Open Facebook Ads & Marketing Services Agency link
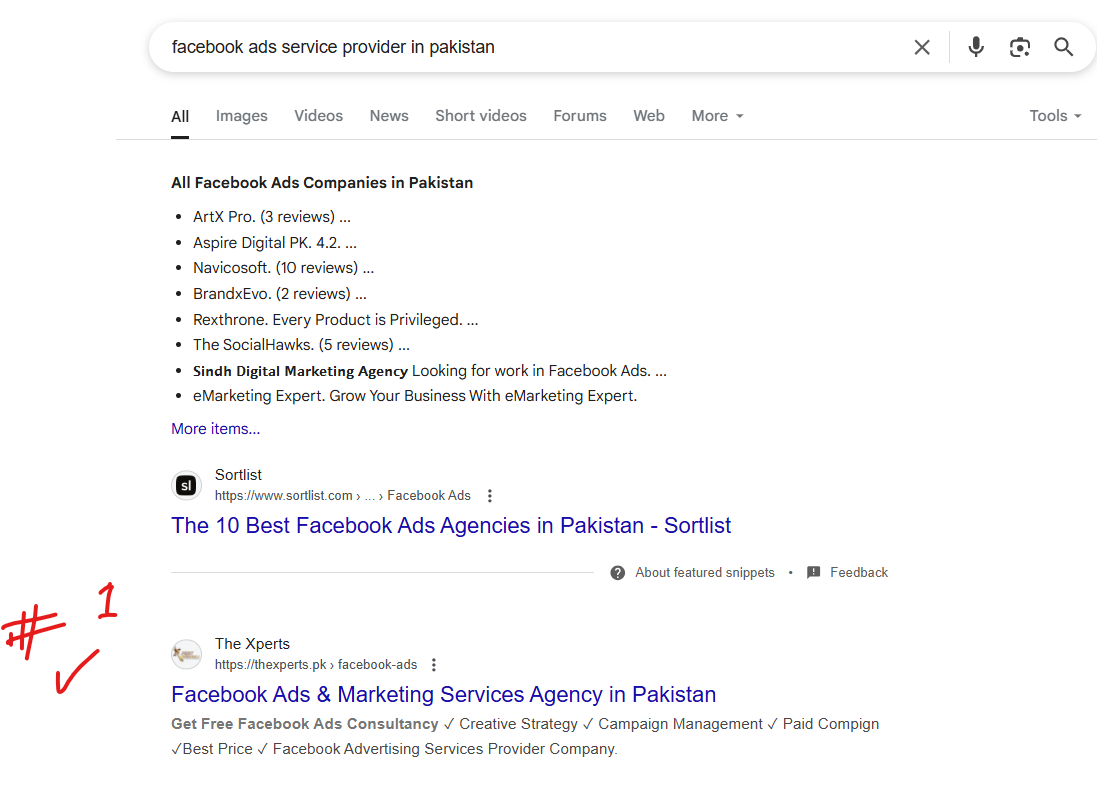The height and width of the screenshot is (788, 1097). [x=444, y=694]
